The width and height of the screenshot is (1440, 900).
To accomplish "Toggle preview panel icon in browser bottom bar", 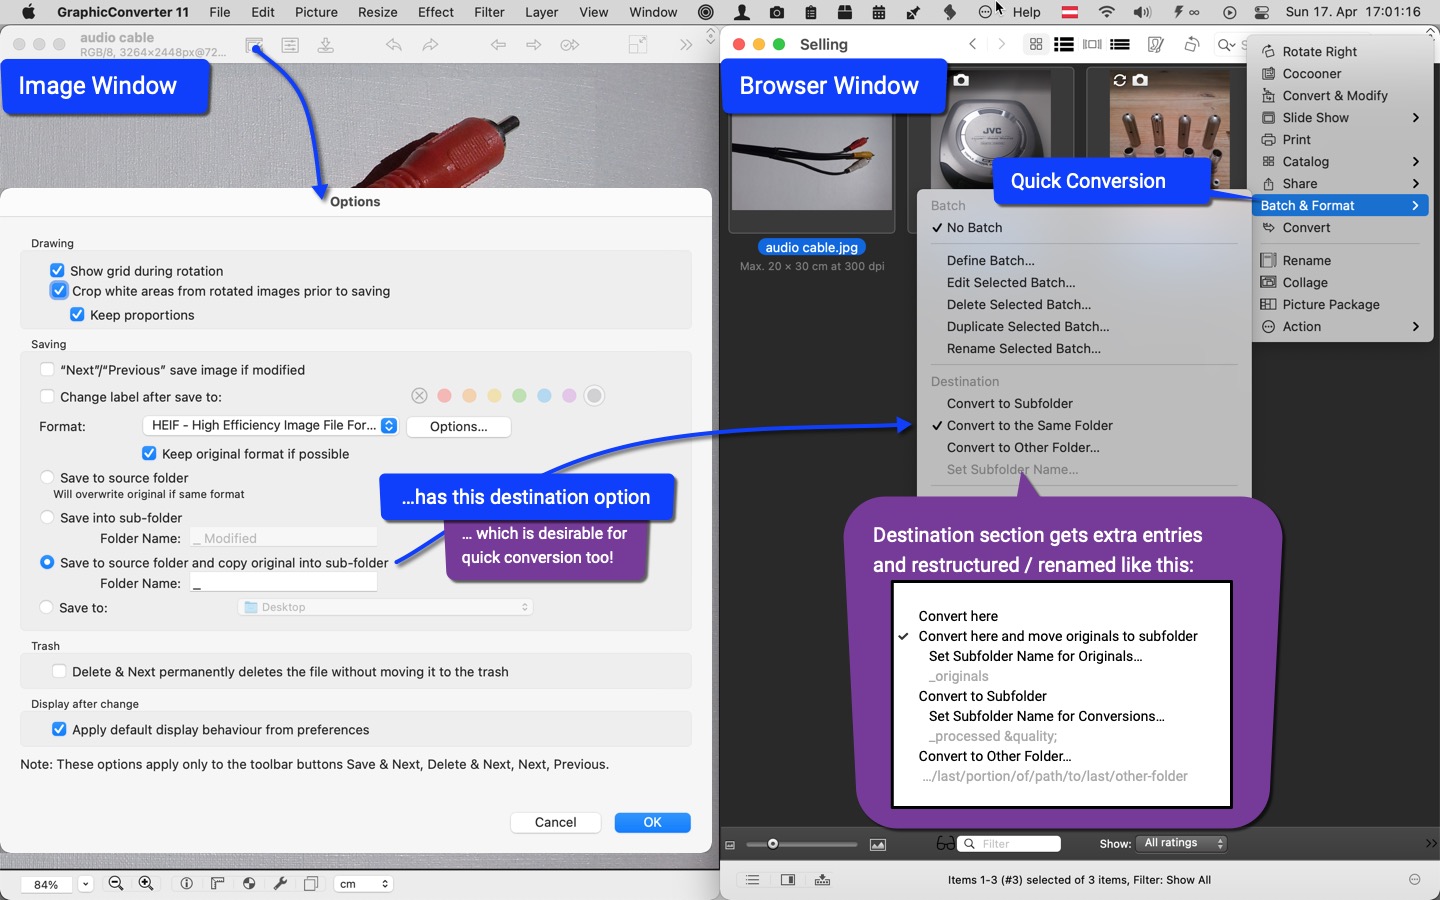I will point(788,880).
